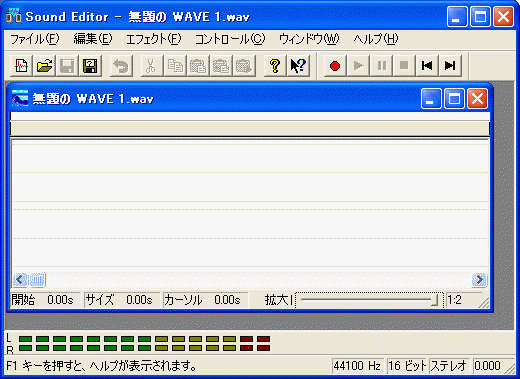
Task: Jump to start with the rewind button
Action: [x=427, y=66]
